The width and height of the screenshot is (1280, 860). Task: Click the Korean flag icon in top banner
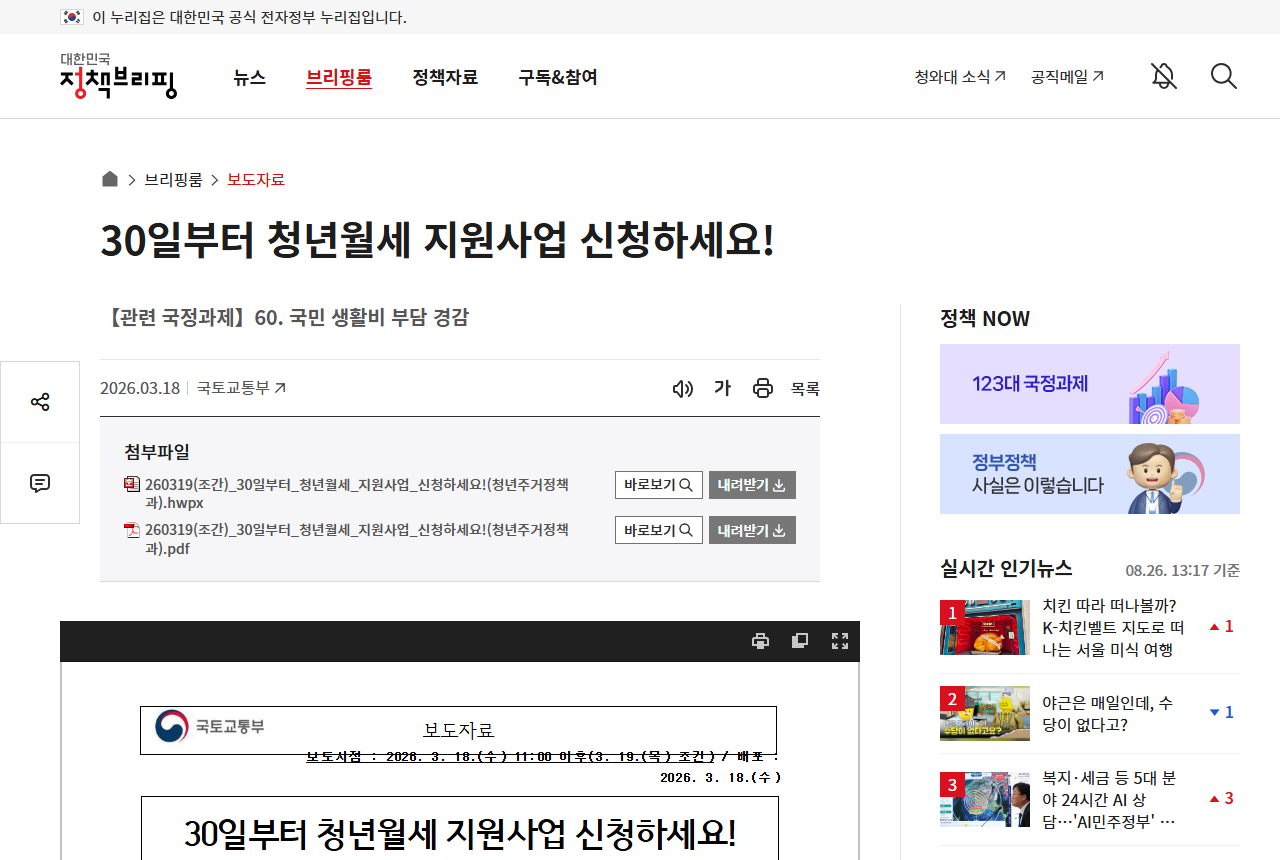pos(71,17)
